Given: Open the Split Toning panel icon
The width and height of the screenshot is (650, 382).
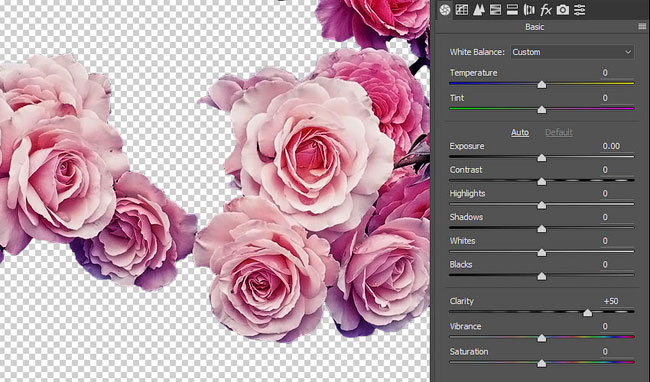Looking at the screenshot, I should click(512, 10).
